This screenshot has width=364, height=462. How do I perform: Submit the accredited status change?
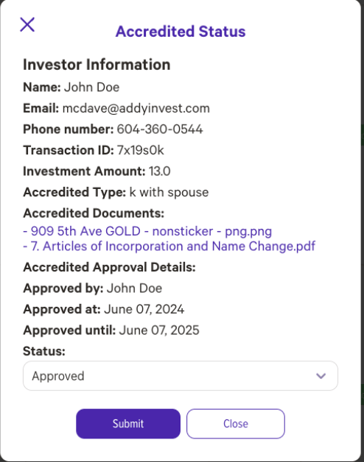128,424
